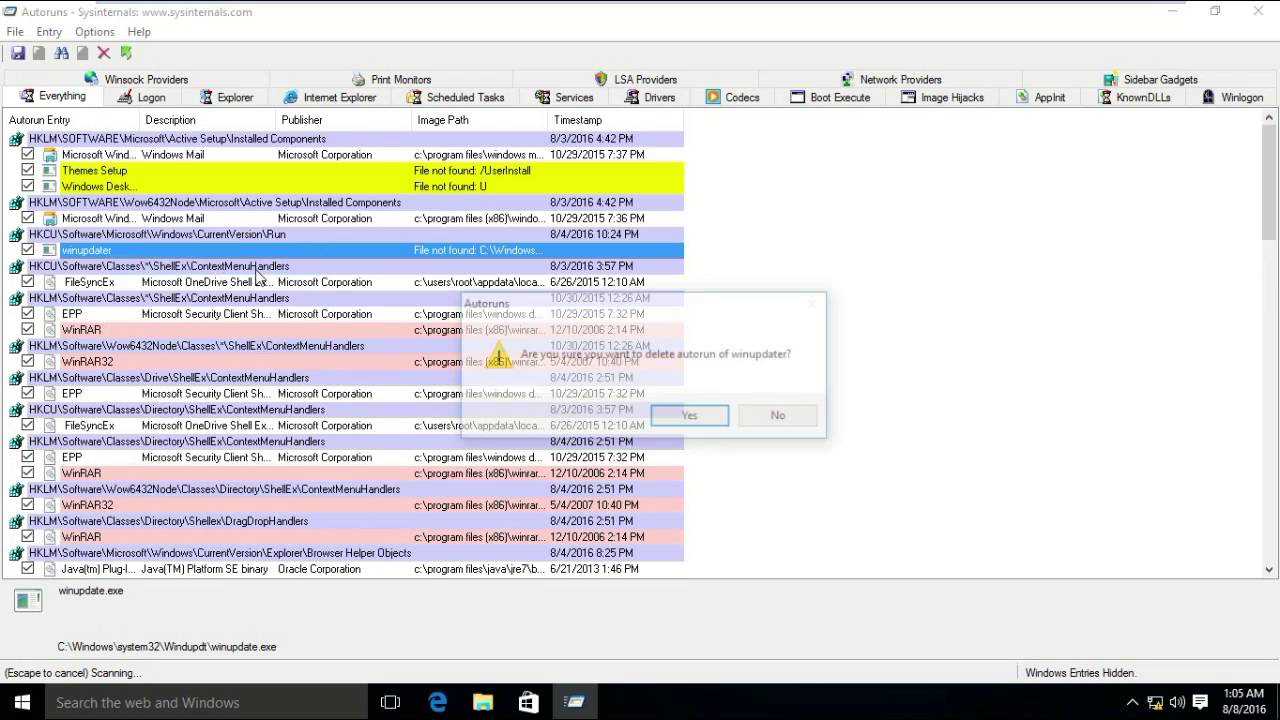The width and height of the screenshot is (1280, 720).
Task: Switch to the Scheduled Tasks tab
Action: pos(455,98)
